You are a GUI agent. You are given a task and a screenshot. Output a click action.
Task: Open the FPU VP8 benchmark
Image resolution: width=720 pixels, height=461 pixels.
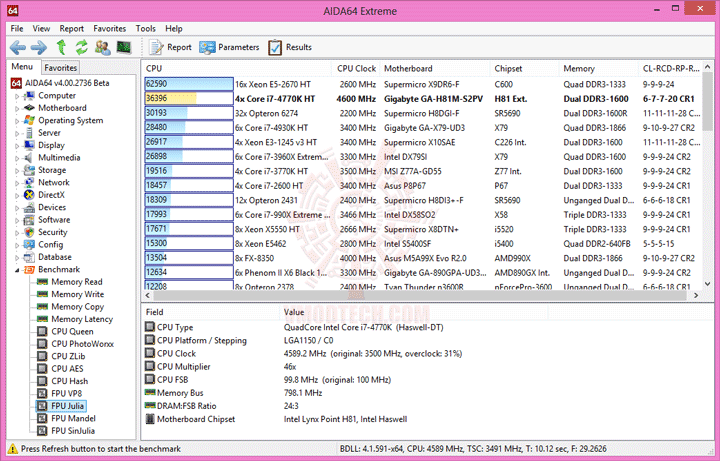[67, 393]
